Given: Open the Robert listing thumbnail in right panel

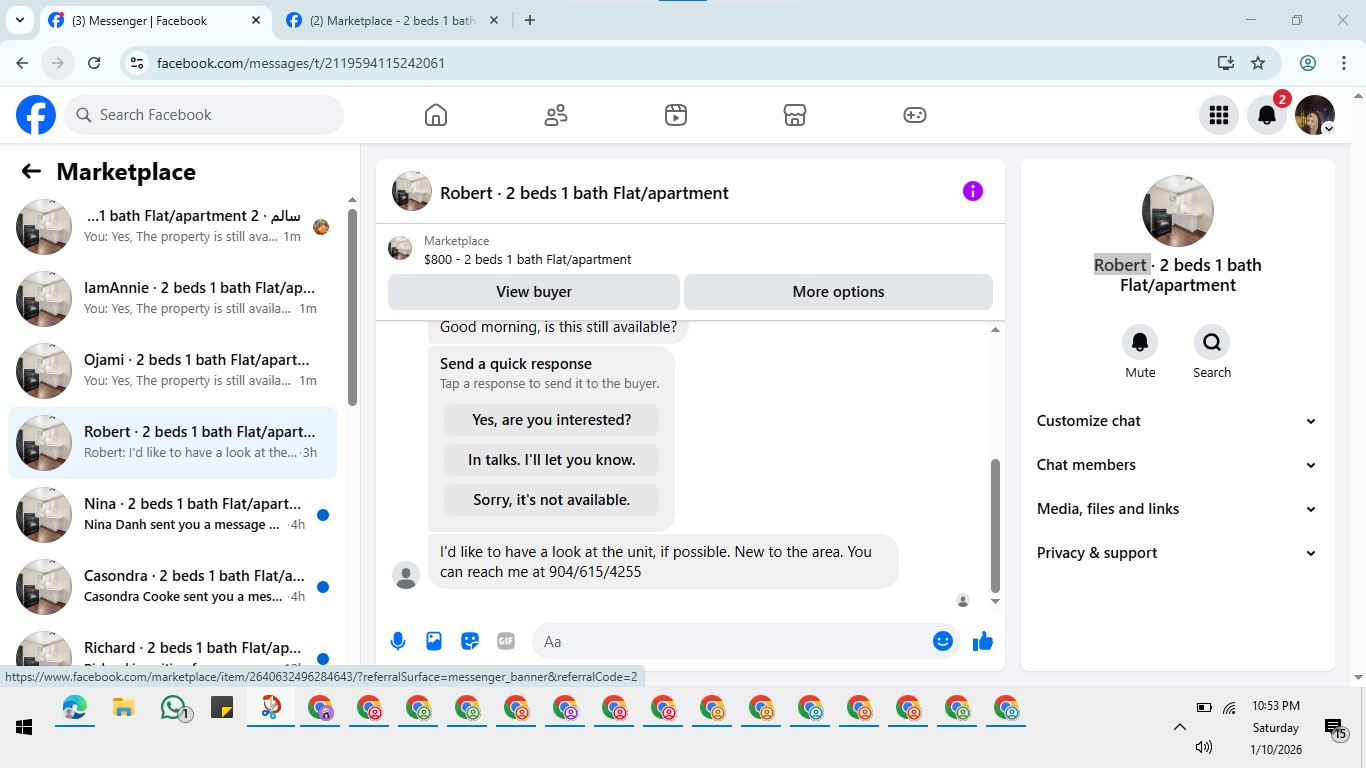Looking at the screenshot, I should [x=1178, y=211].
